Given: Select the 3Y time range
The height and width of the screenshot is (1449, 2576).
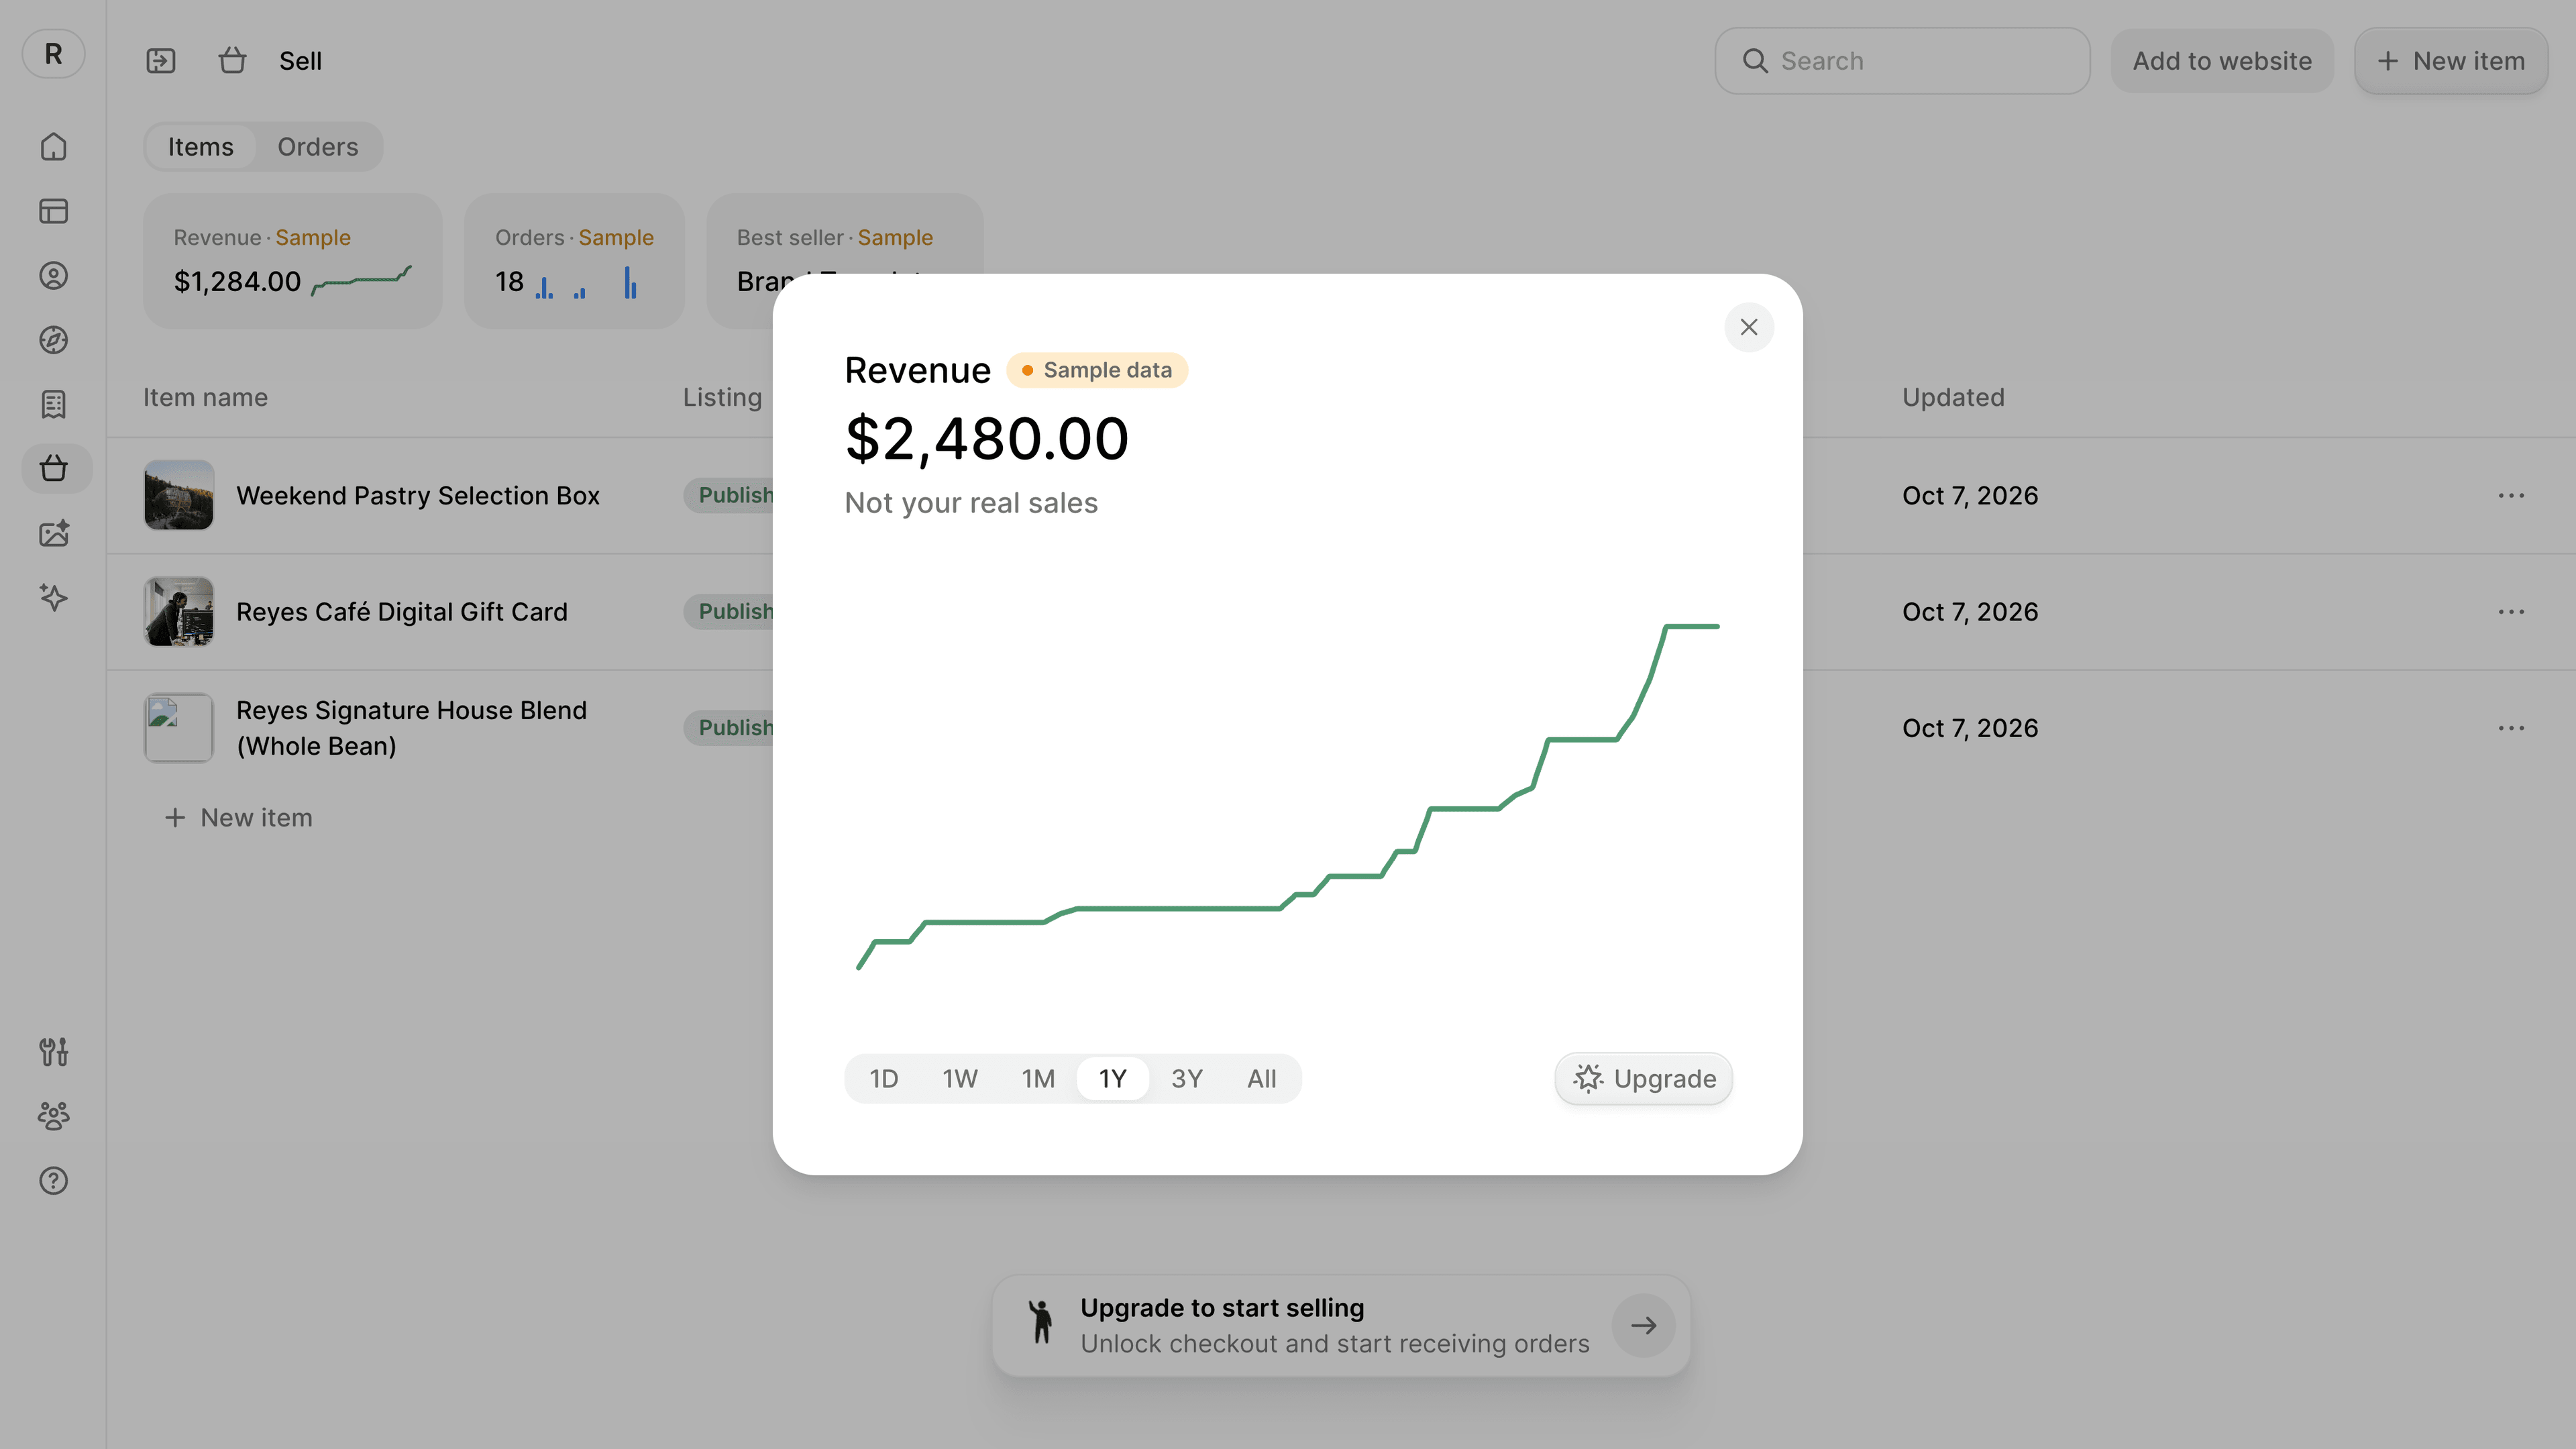Looking at the screenshot, I should 1186,1079.
